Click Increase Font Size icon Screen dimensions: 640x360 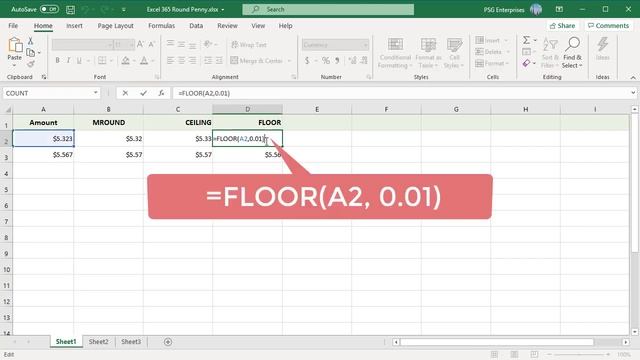(x=140, y=44)
